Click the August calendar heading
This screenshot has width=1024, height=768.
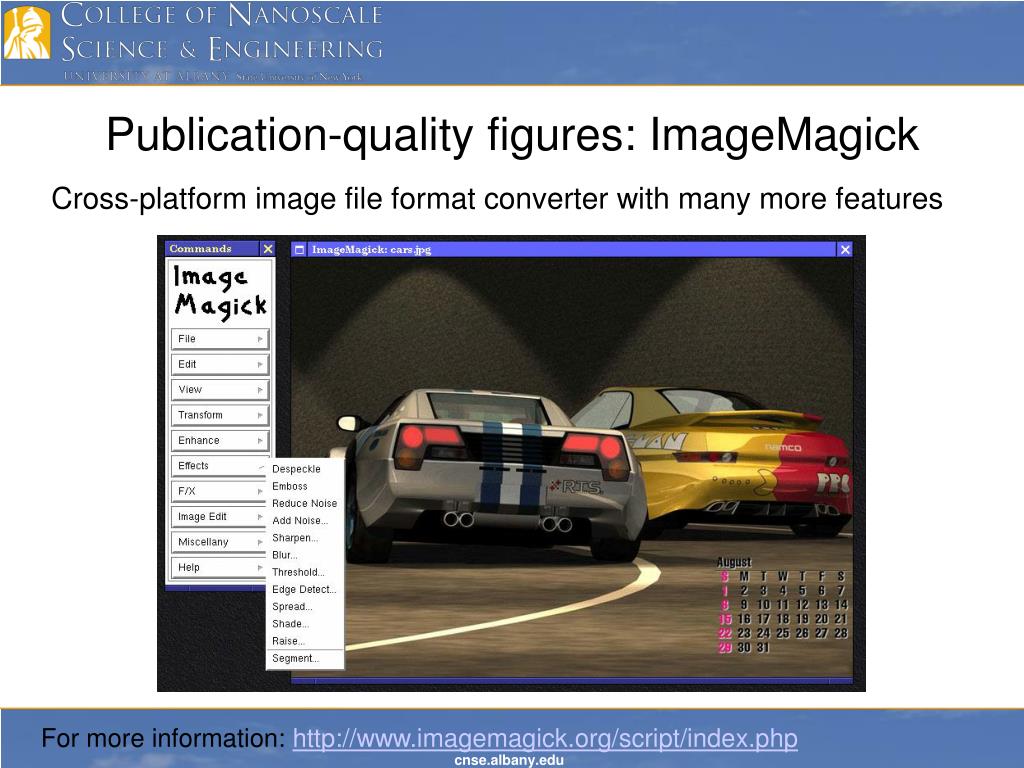[734, 562]
